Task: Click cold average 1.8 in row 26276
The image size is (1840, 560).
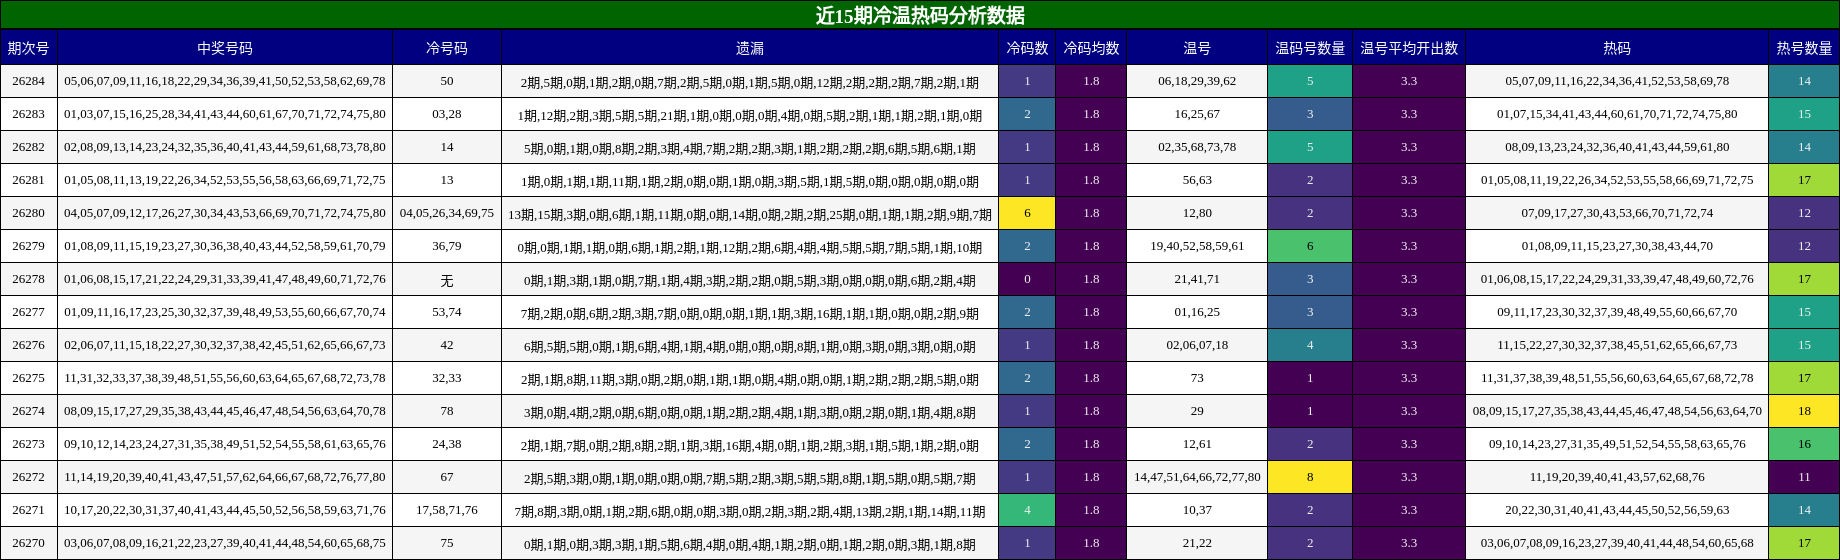Action: point(1091,345)
